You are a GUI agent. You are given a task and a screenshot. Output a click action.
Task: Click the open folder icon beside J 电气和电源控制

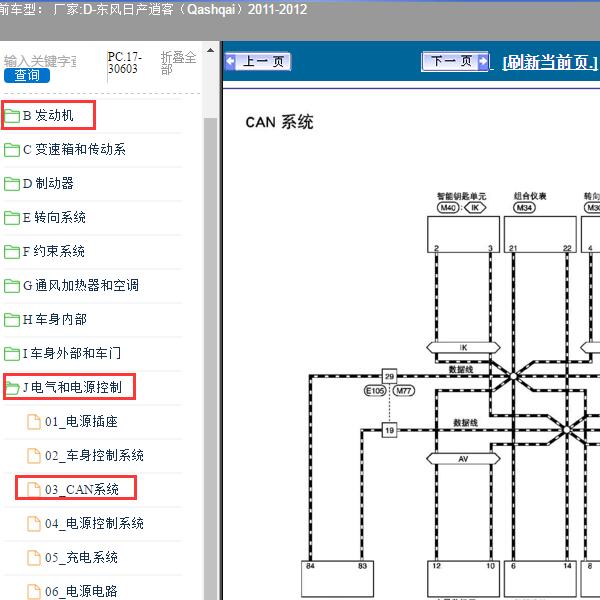(x=13, y=388)
